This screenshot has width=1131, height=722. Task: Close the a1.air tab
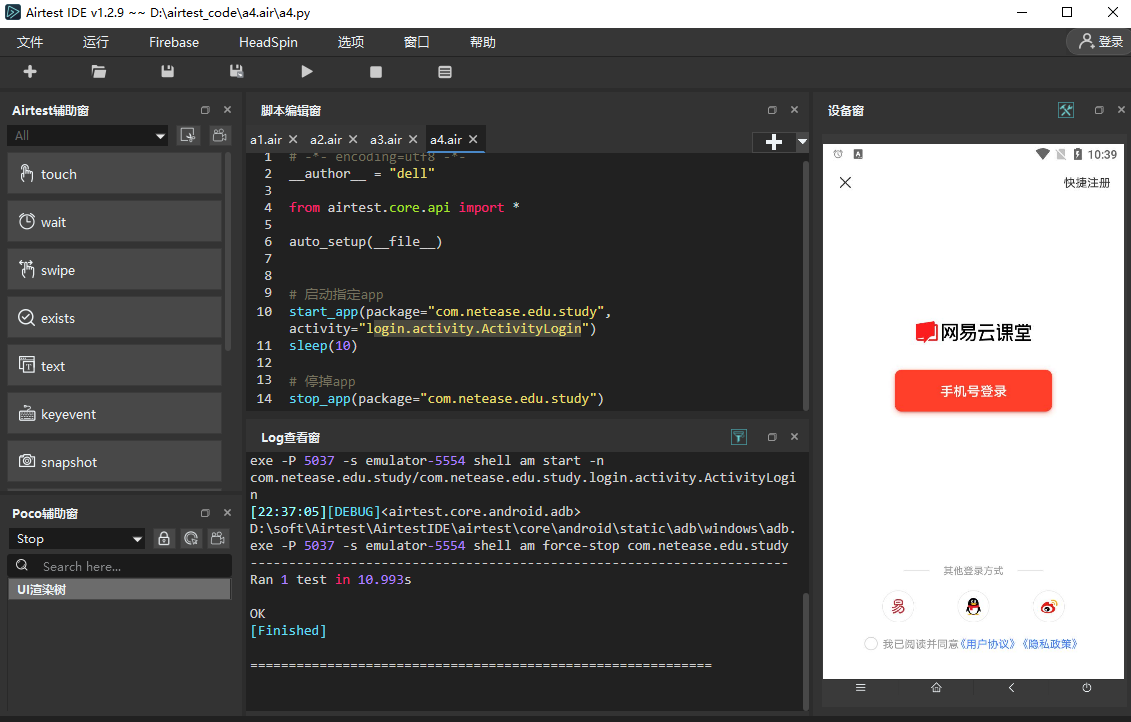coord(293,139)
